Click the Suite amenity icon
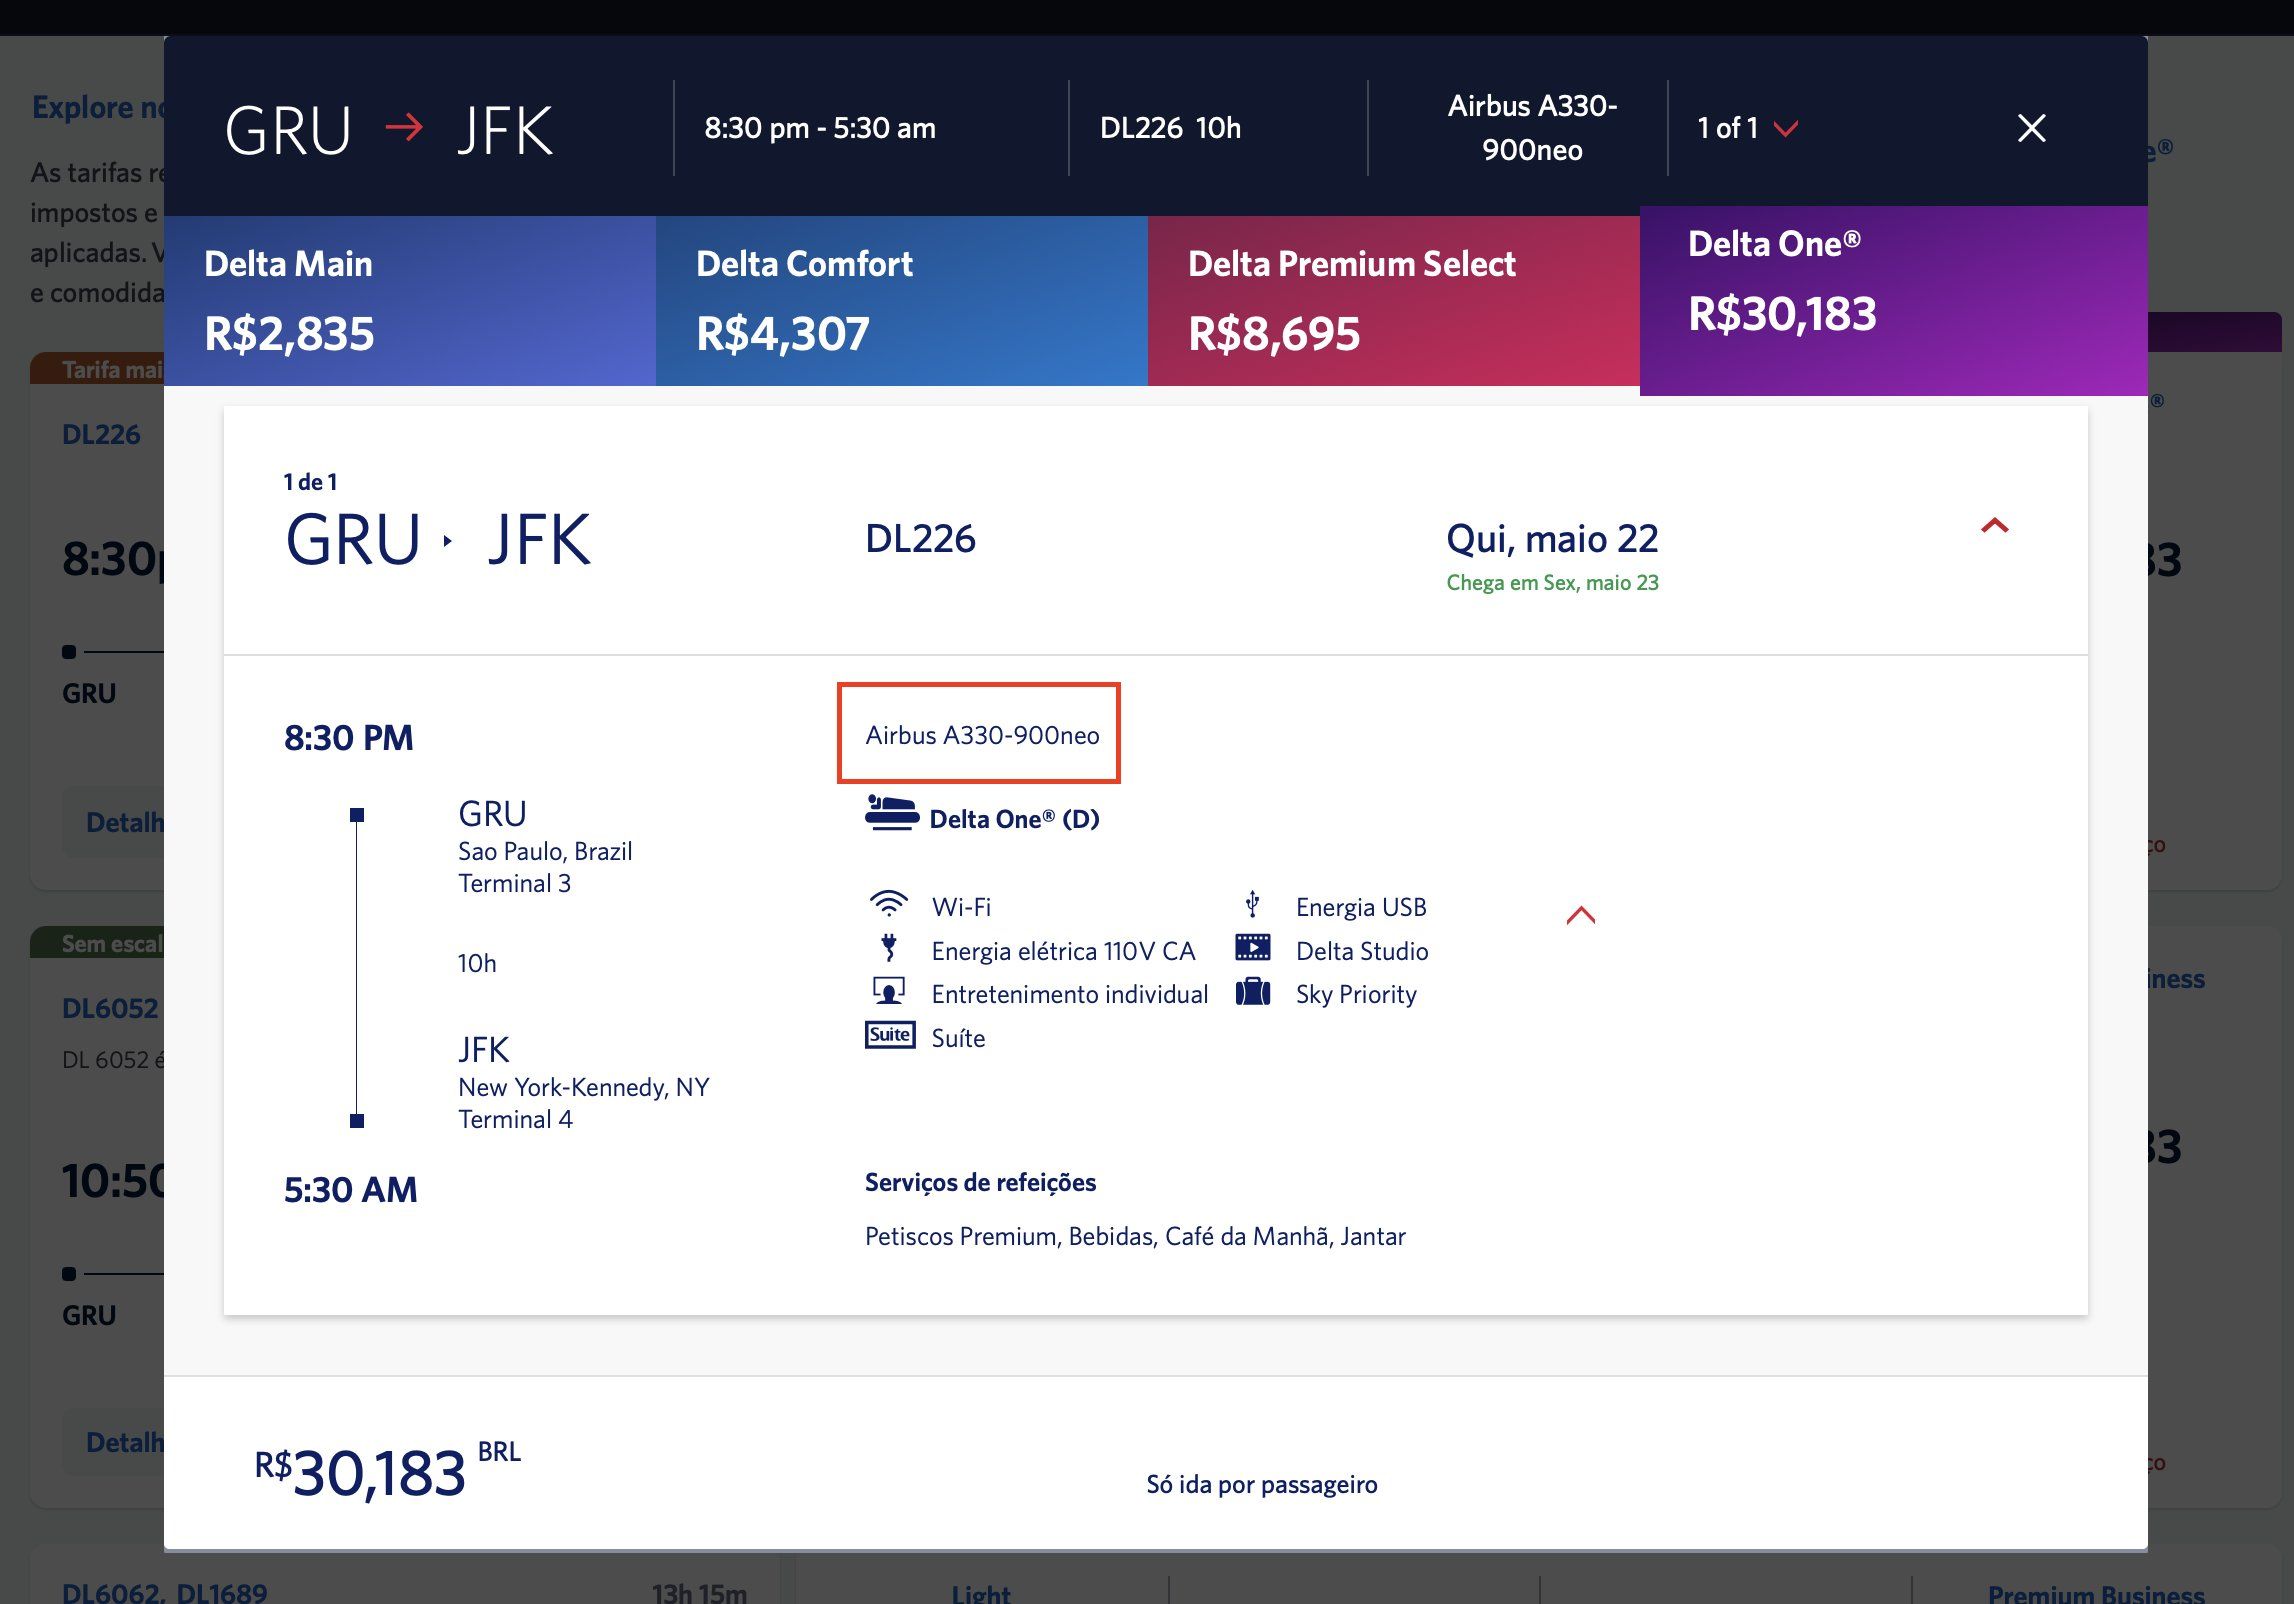2294x1604 pixels. point(889,1035)
